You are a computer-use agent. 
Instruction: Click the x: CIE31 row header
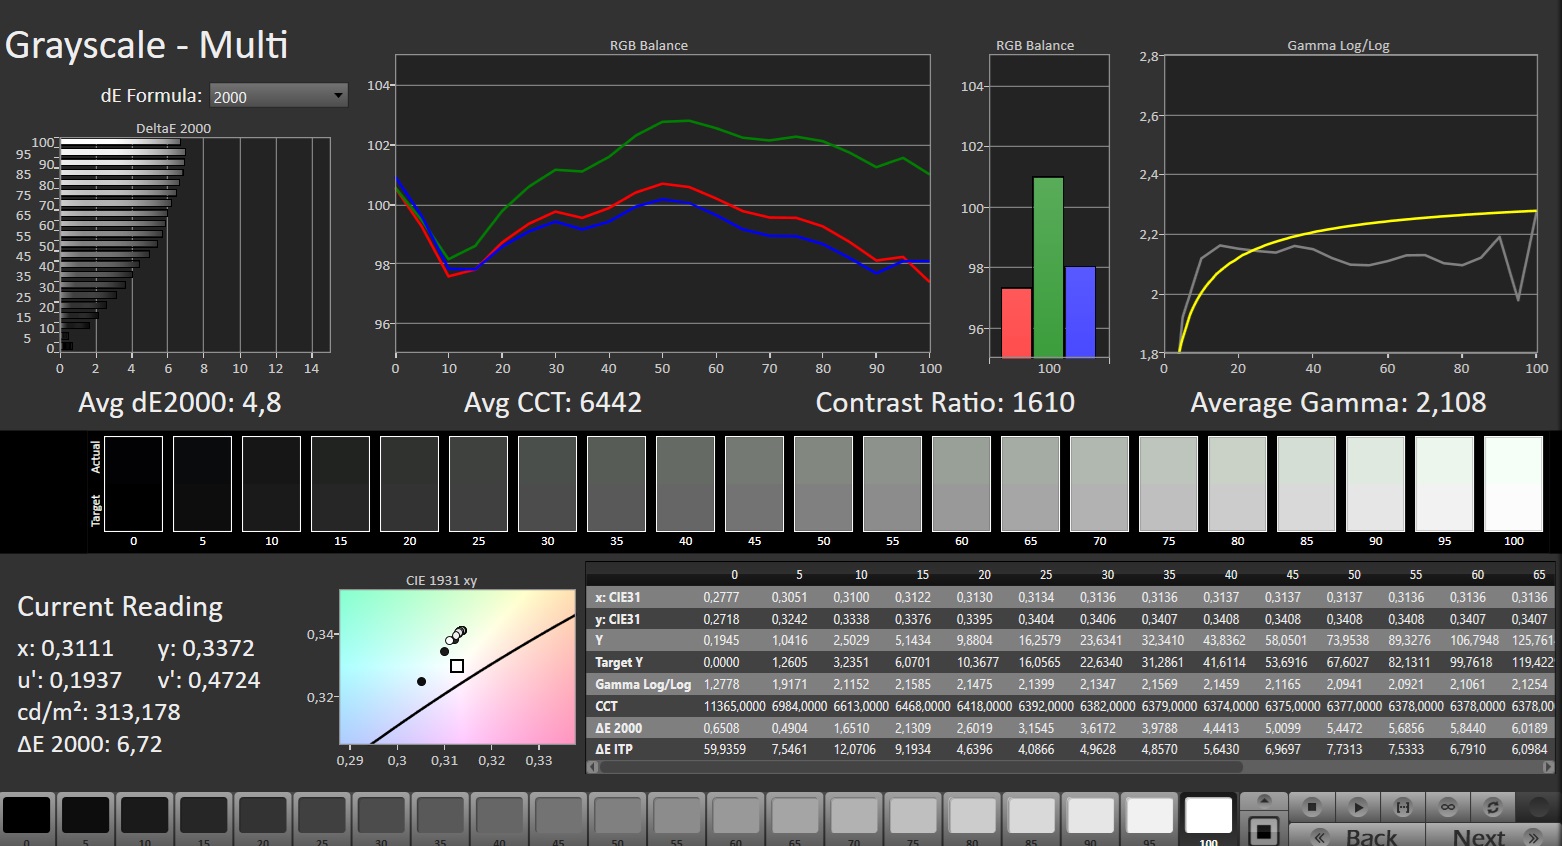(617, 597)
